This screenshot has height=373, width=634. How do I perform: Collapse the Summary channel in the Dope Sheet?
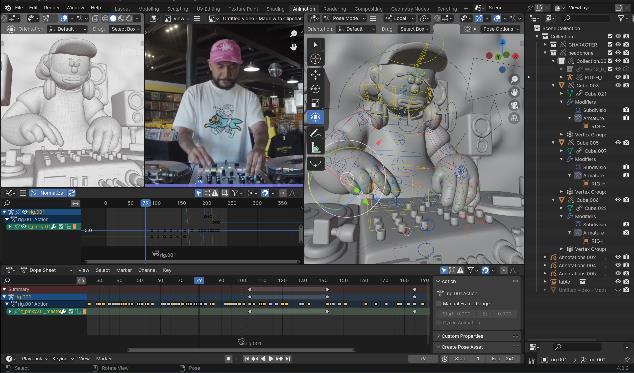[4, 289]
